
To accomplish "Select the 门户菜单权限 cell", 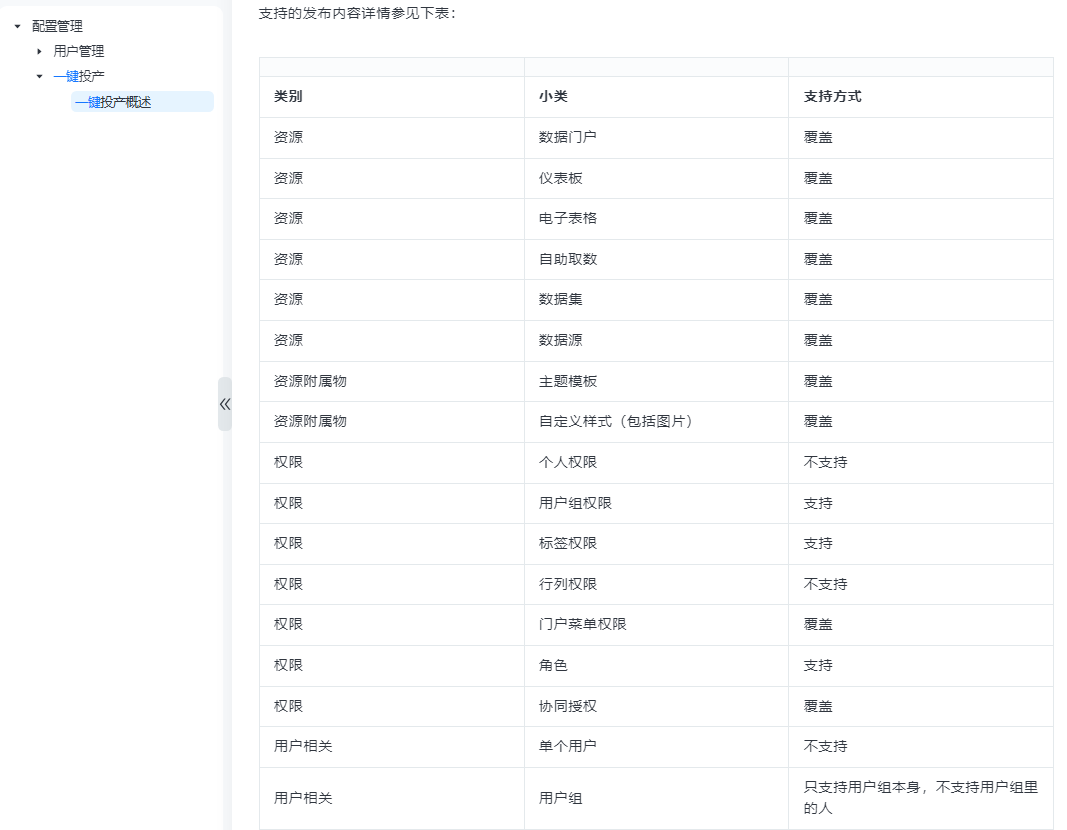I will (x=582, y=624).
